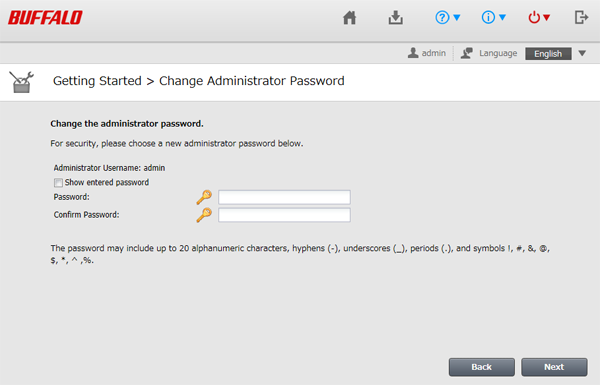Focus the Password input field

click(284, 197)
